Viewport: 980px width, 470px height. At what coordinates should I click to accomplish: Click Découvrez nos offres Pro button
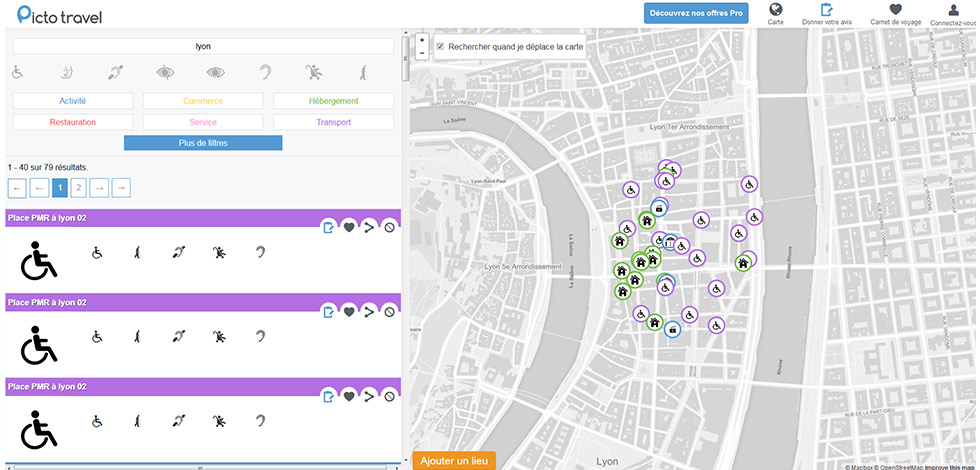[x=696, y=13]
